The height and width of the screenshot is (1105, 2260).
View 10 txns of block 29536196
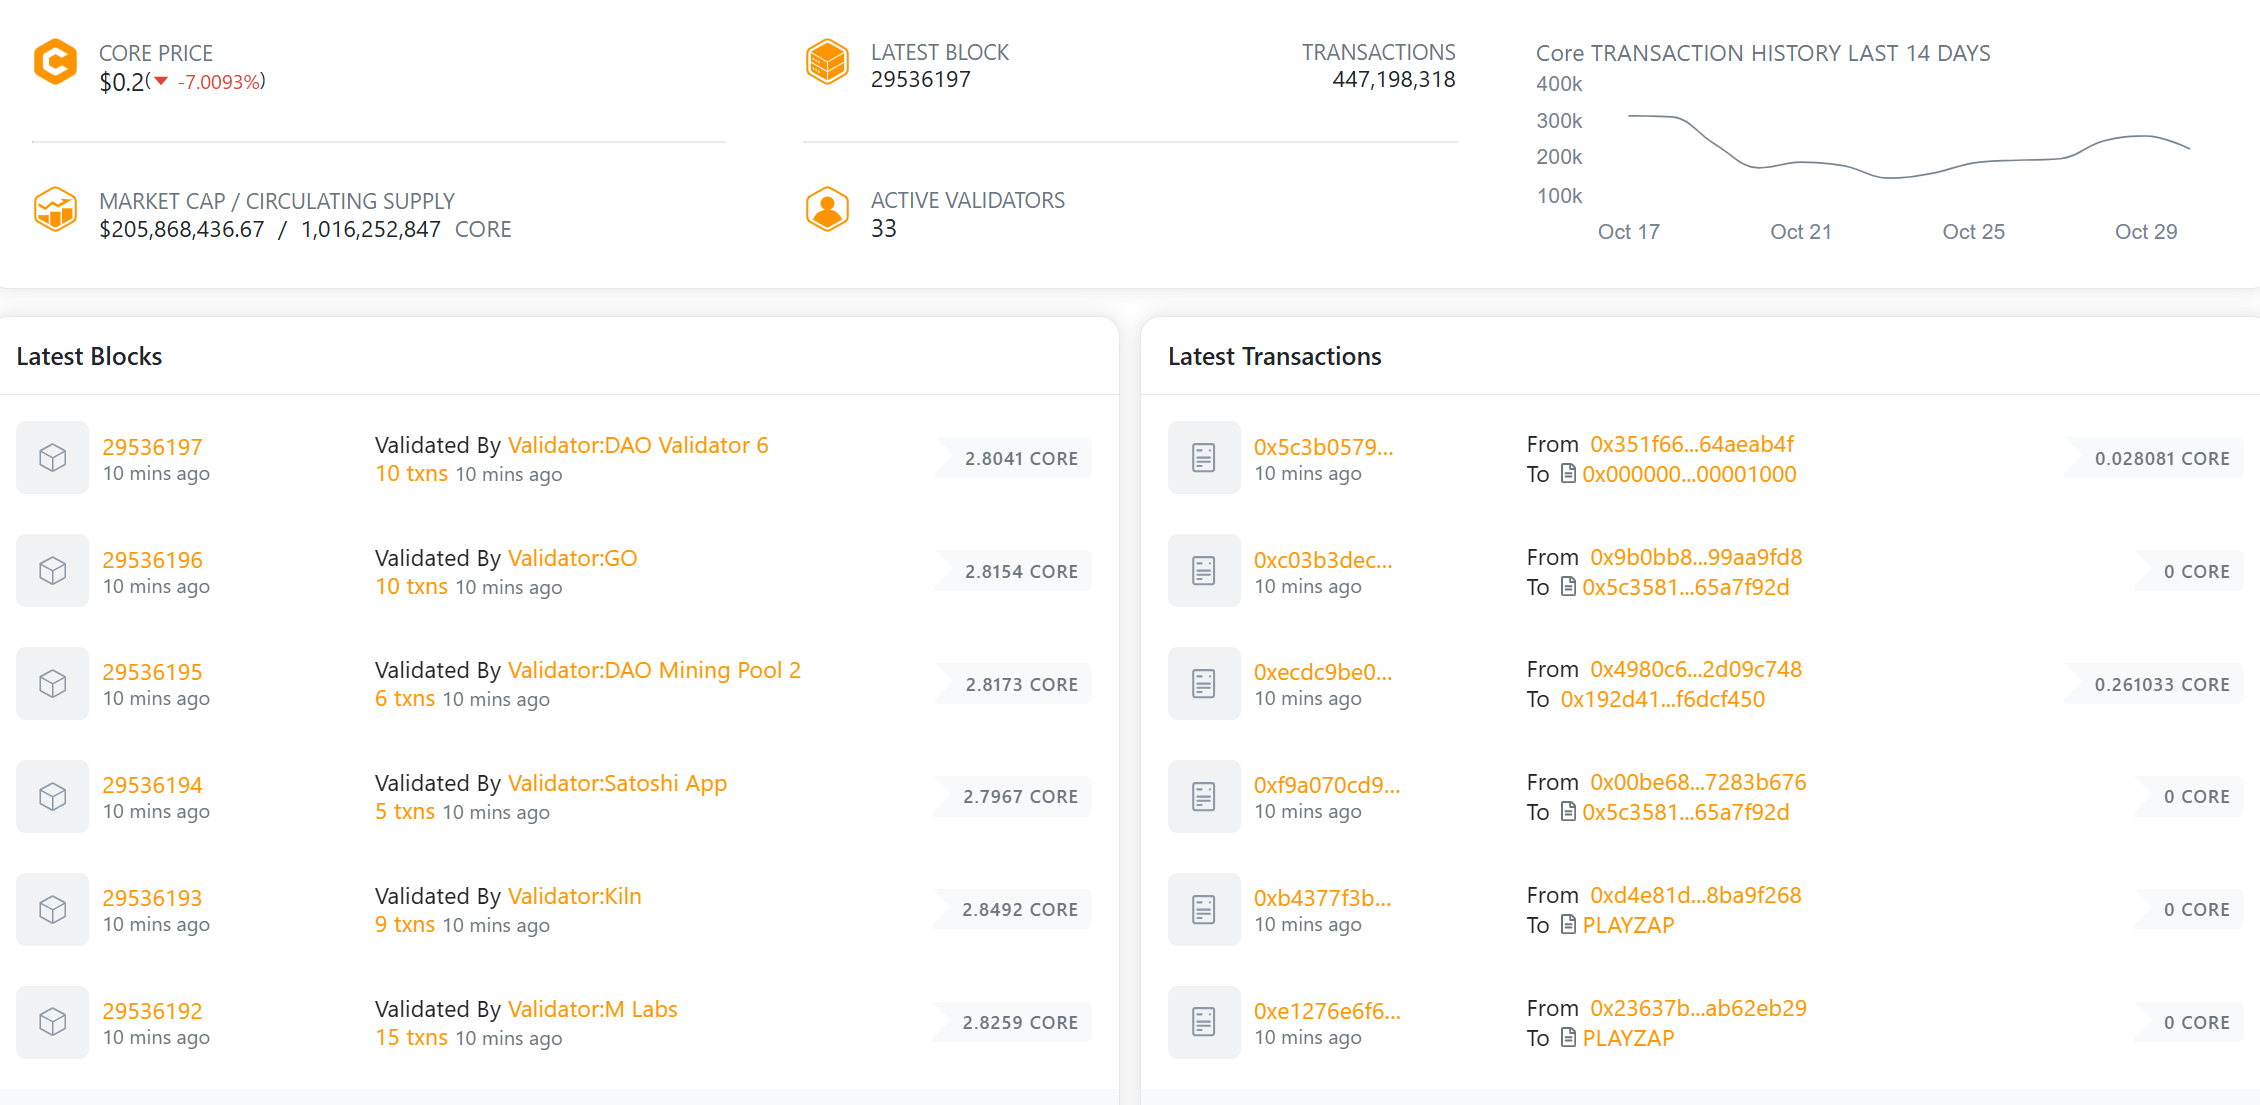[411, 587]
